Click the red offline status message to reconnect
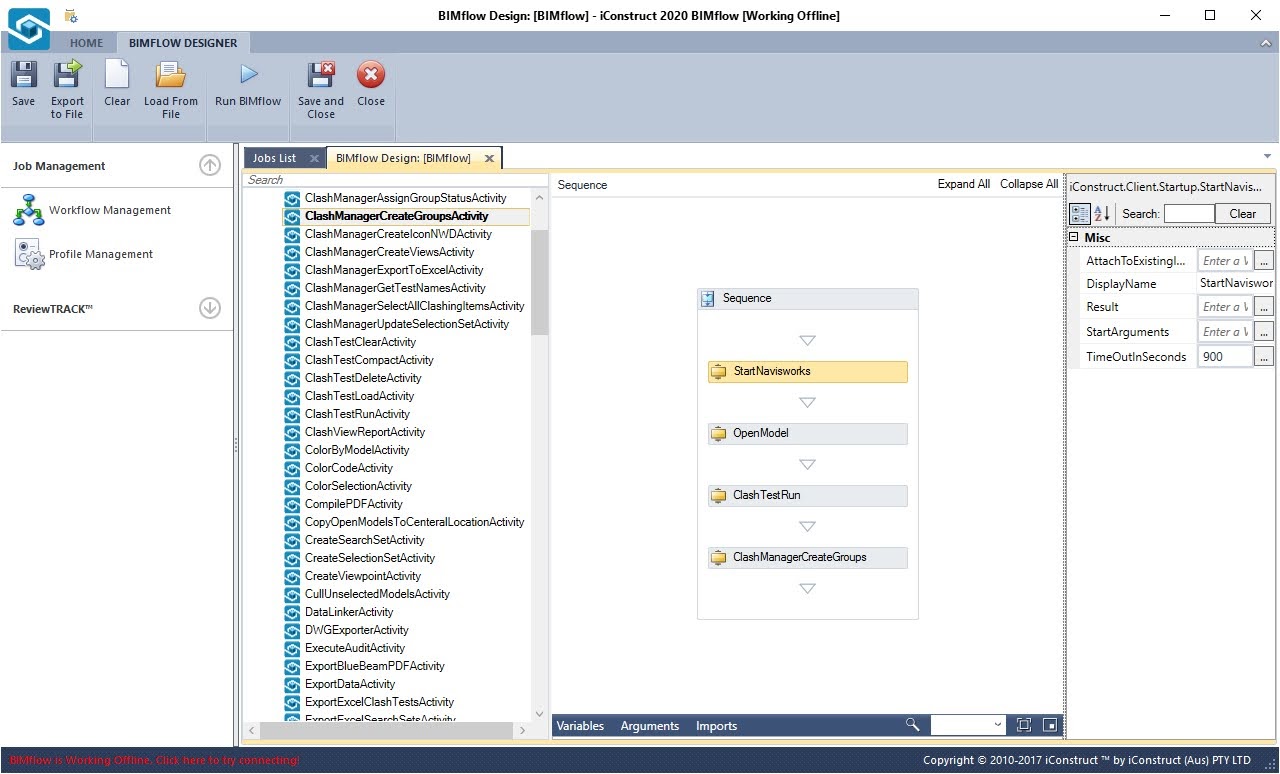The image size is (1280, 774). (x=155, y=760)
